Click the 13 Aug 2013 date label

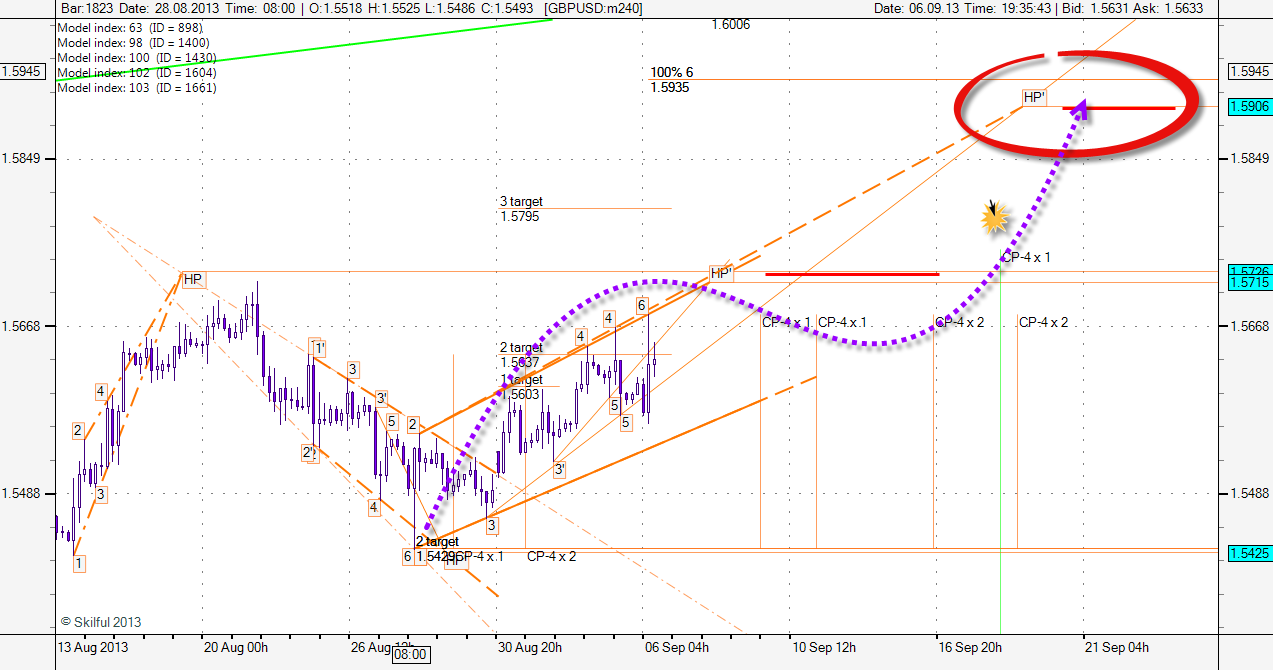[x=92, y=646]
